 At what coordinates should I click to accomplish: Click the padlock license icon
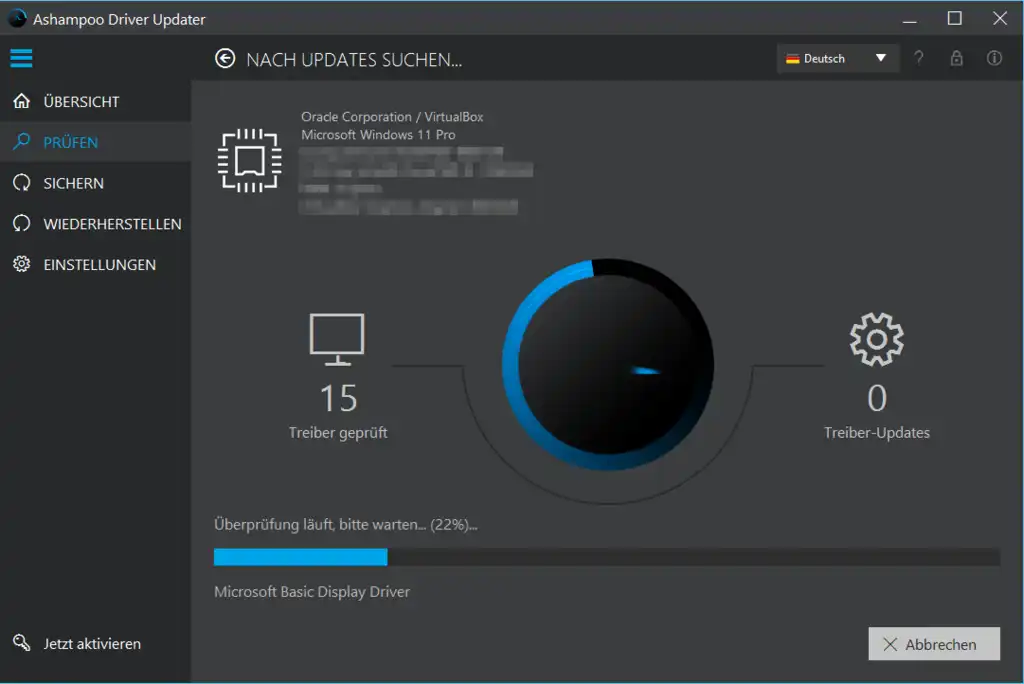click(956, 58)
